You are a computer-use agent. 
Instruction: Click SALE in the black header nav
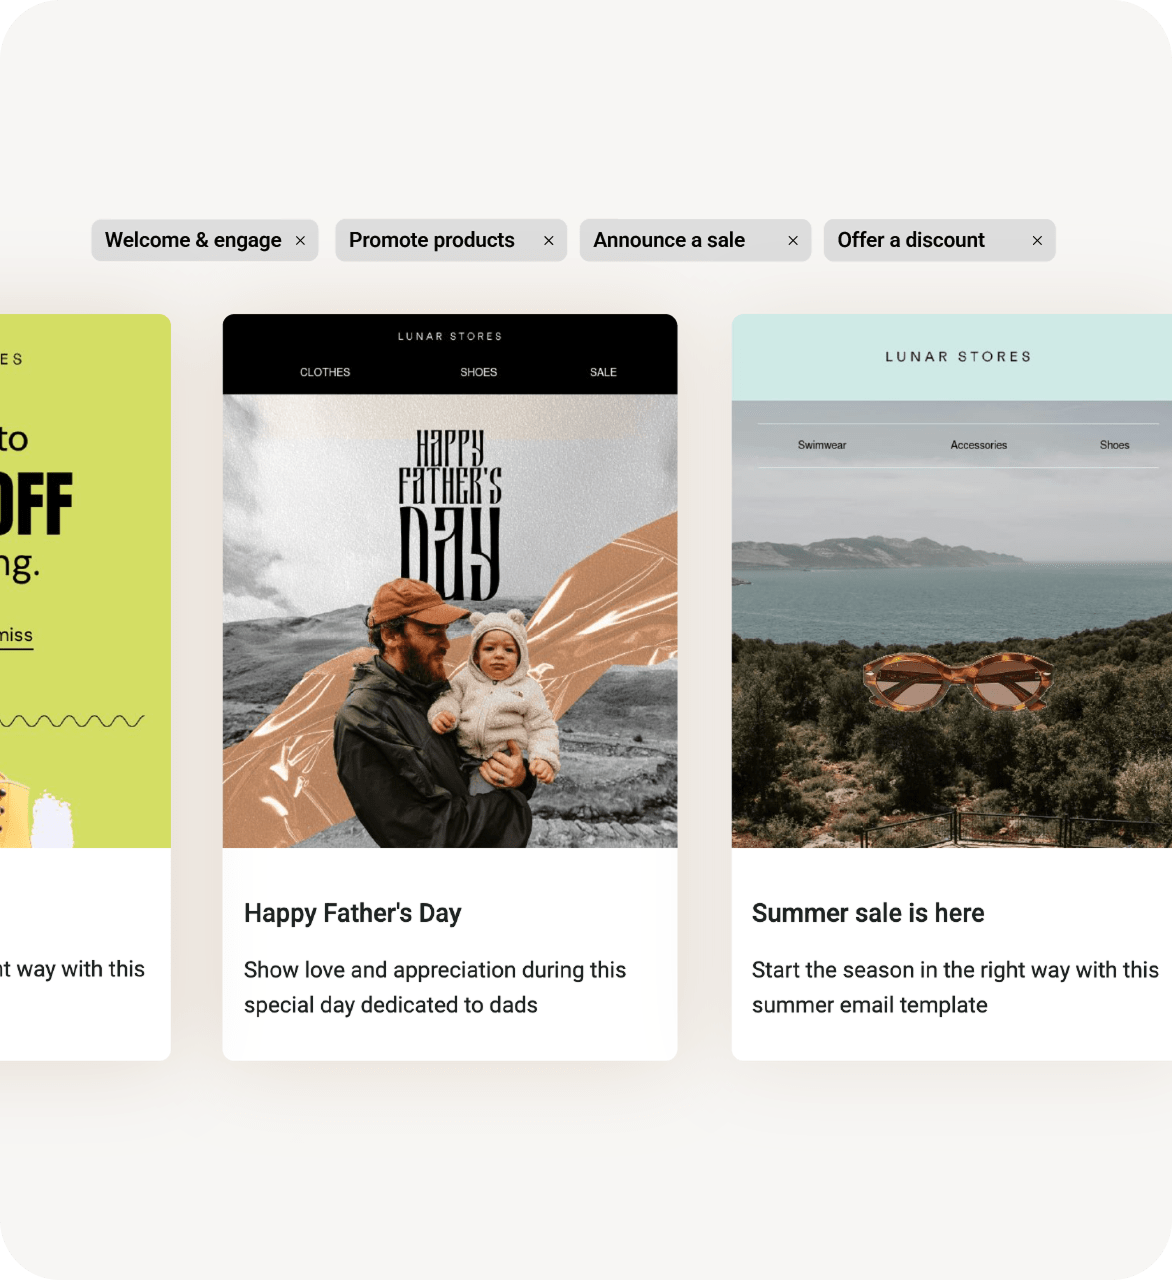coord(603,372)
